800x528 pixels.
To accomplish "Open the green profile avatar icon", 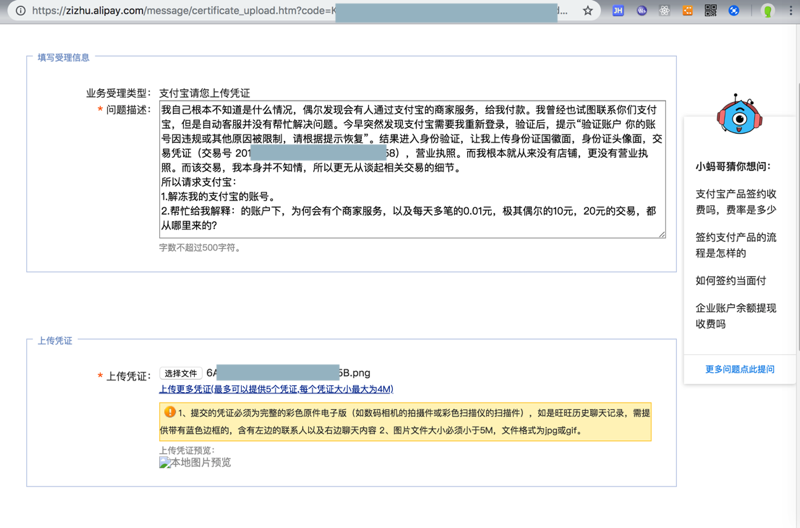I will [x=767, y=11].
